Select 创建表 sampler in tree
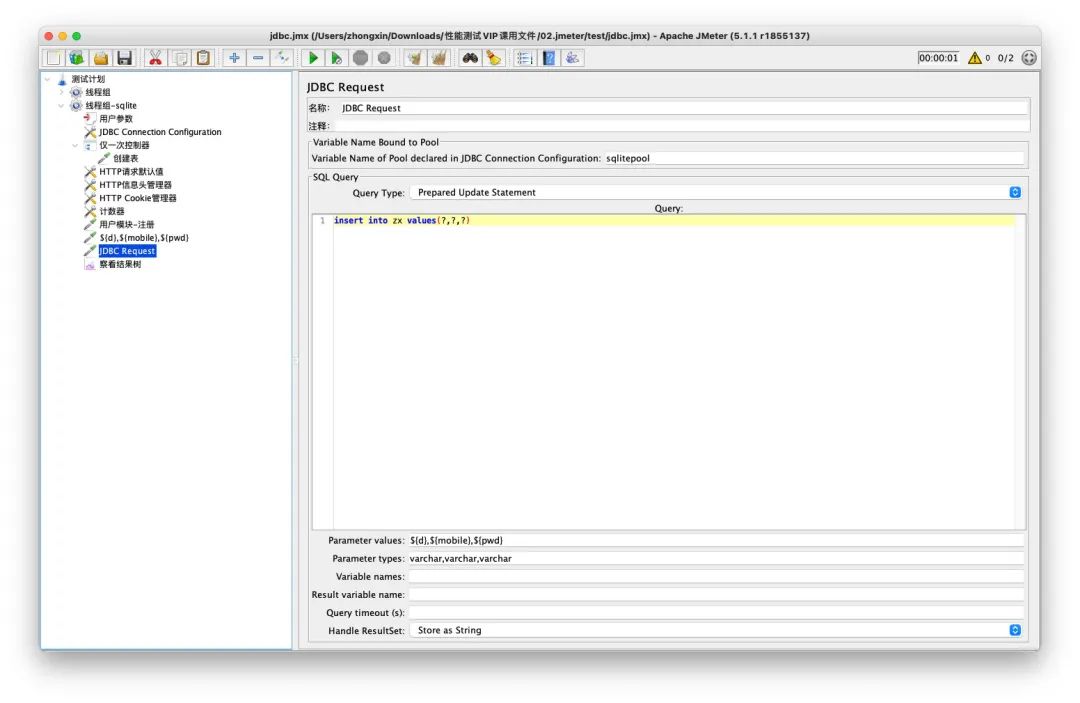The image size is (1080, 703). [x=125, y=158]
